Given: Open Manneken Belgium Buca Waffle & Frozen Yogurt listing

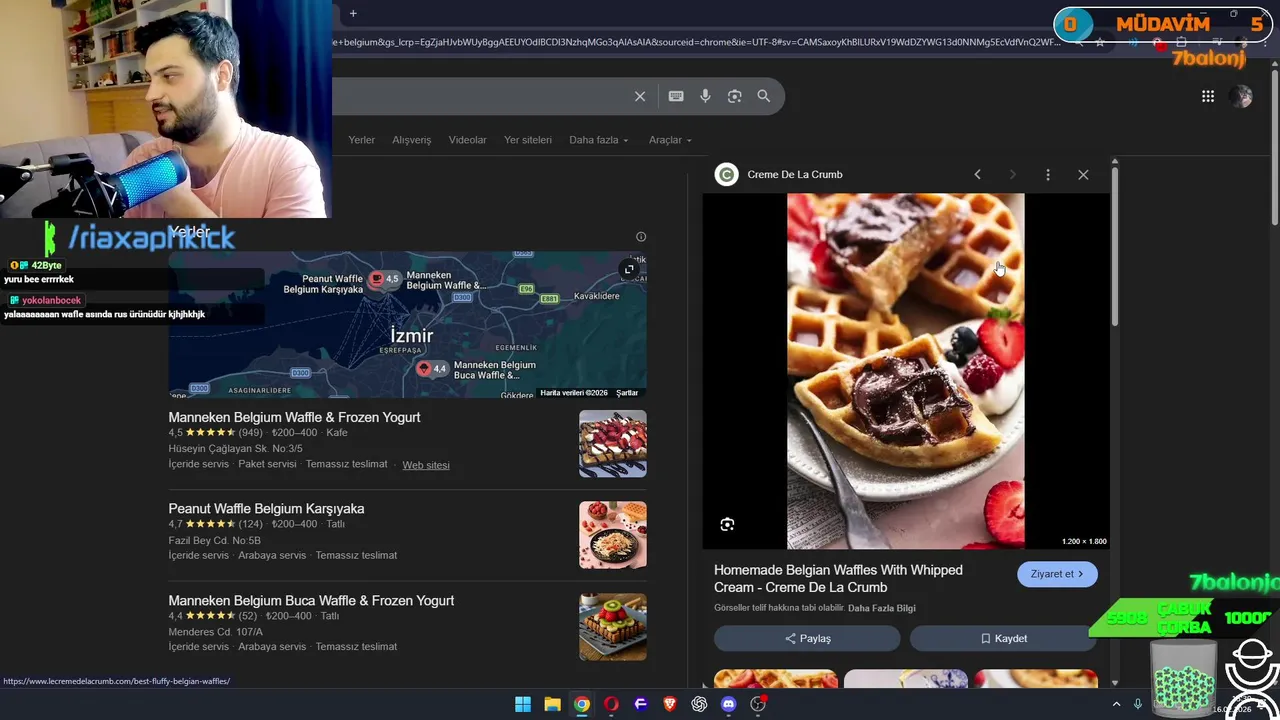Looking at the screenshot, I should pos(311,601).
